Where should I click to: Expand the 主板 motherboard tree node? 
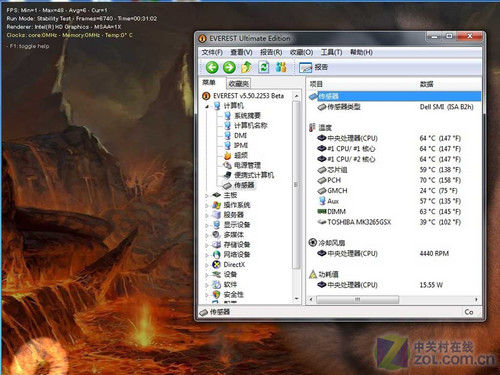207,195
